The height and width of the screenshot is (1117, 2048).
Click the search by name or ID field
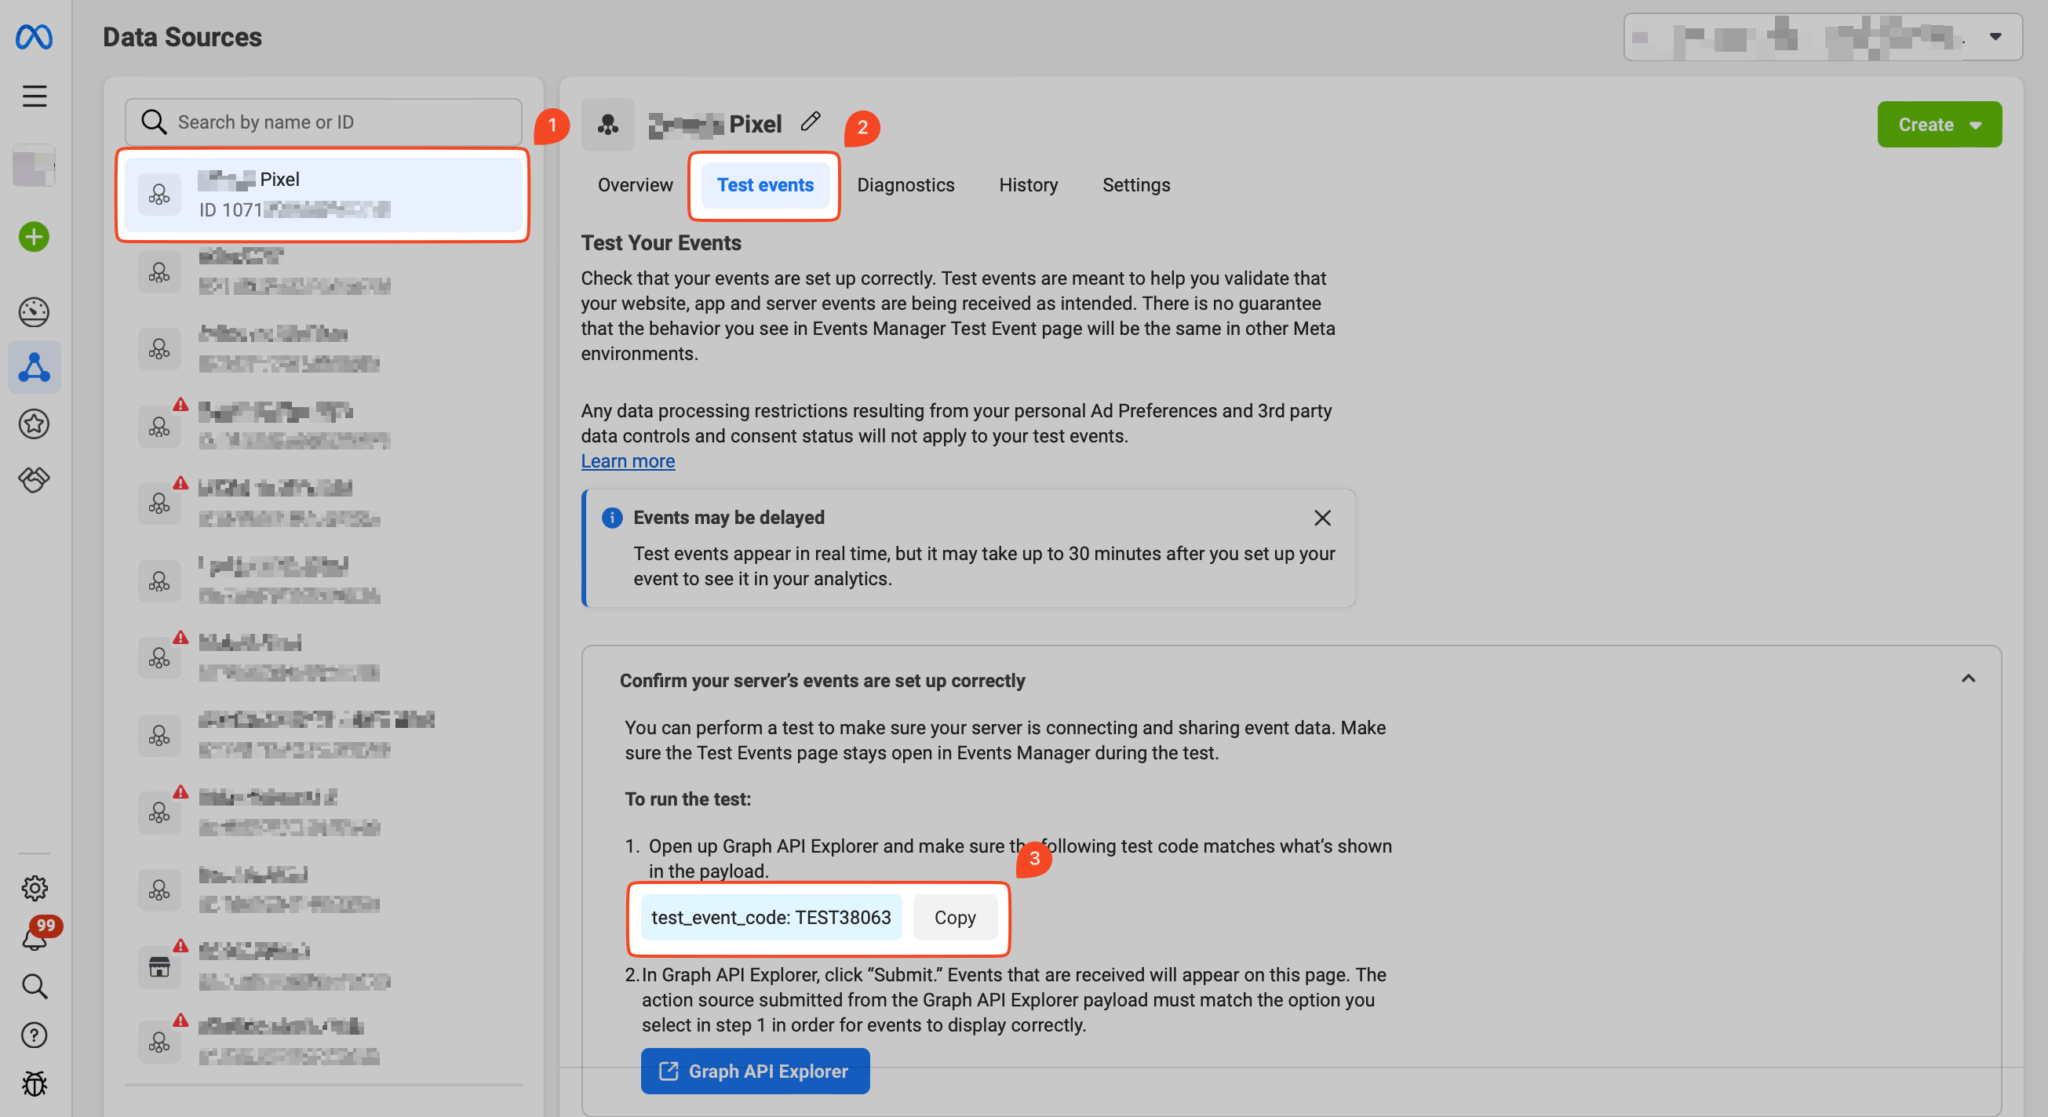(323, 122)
